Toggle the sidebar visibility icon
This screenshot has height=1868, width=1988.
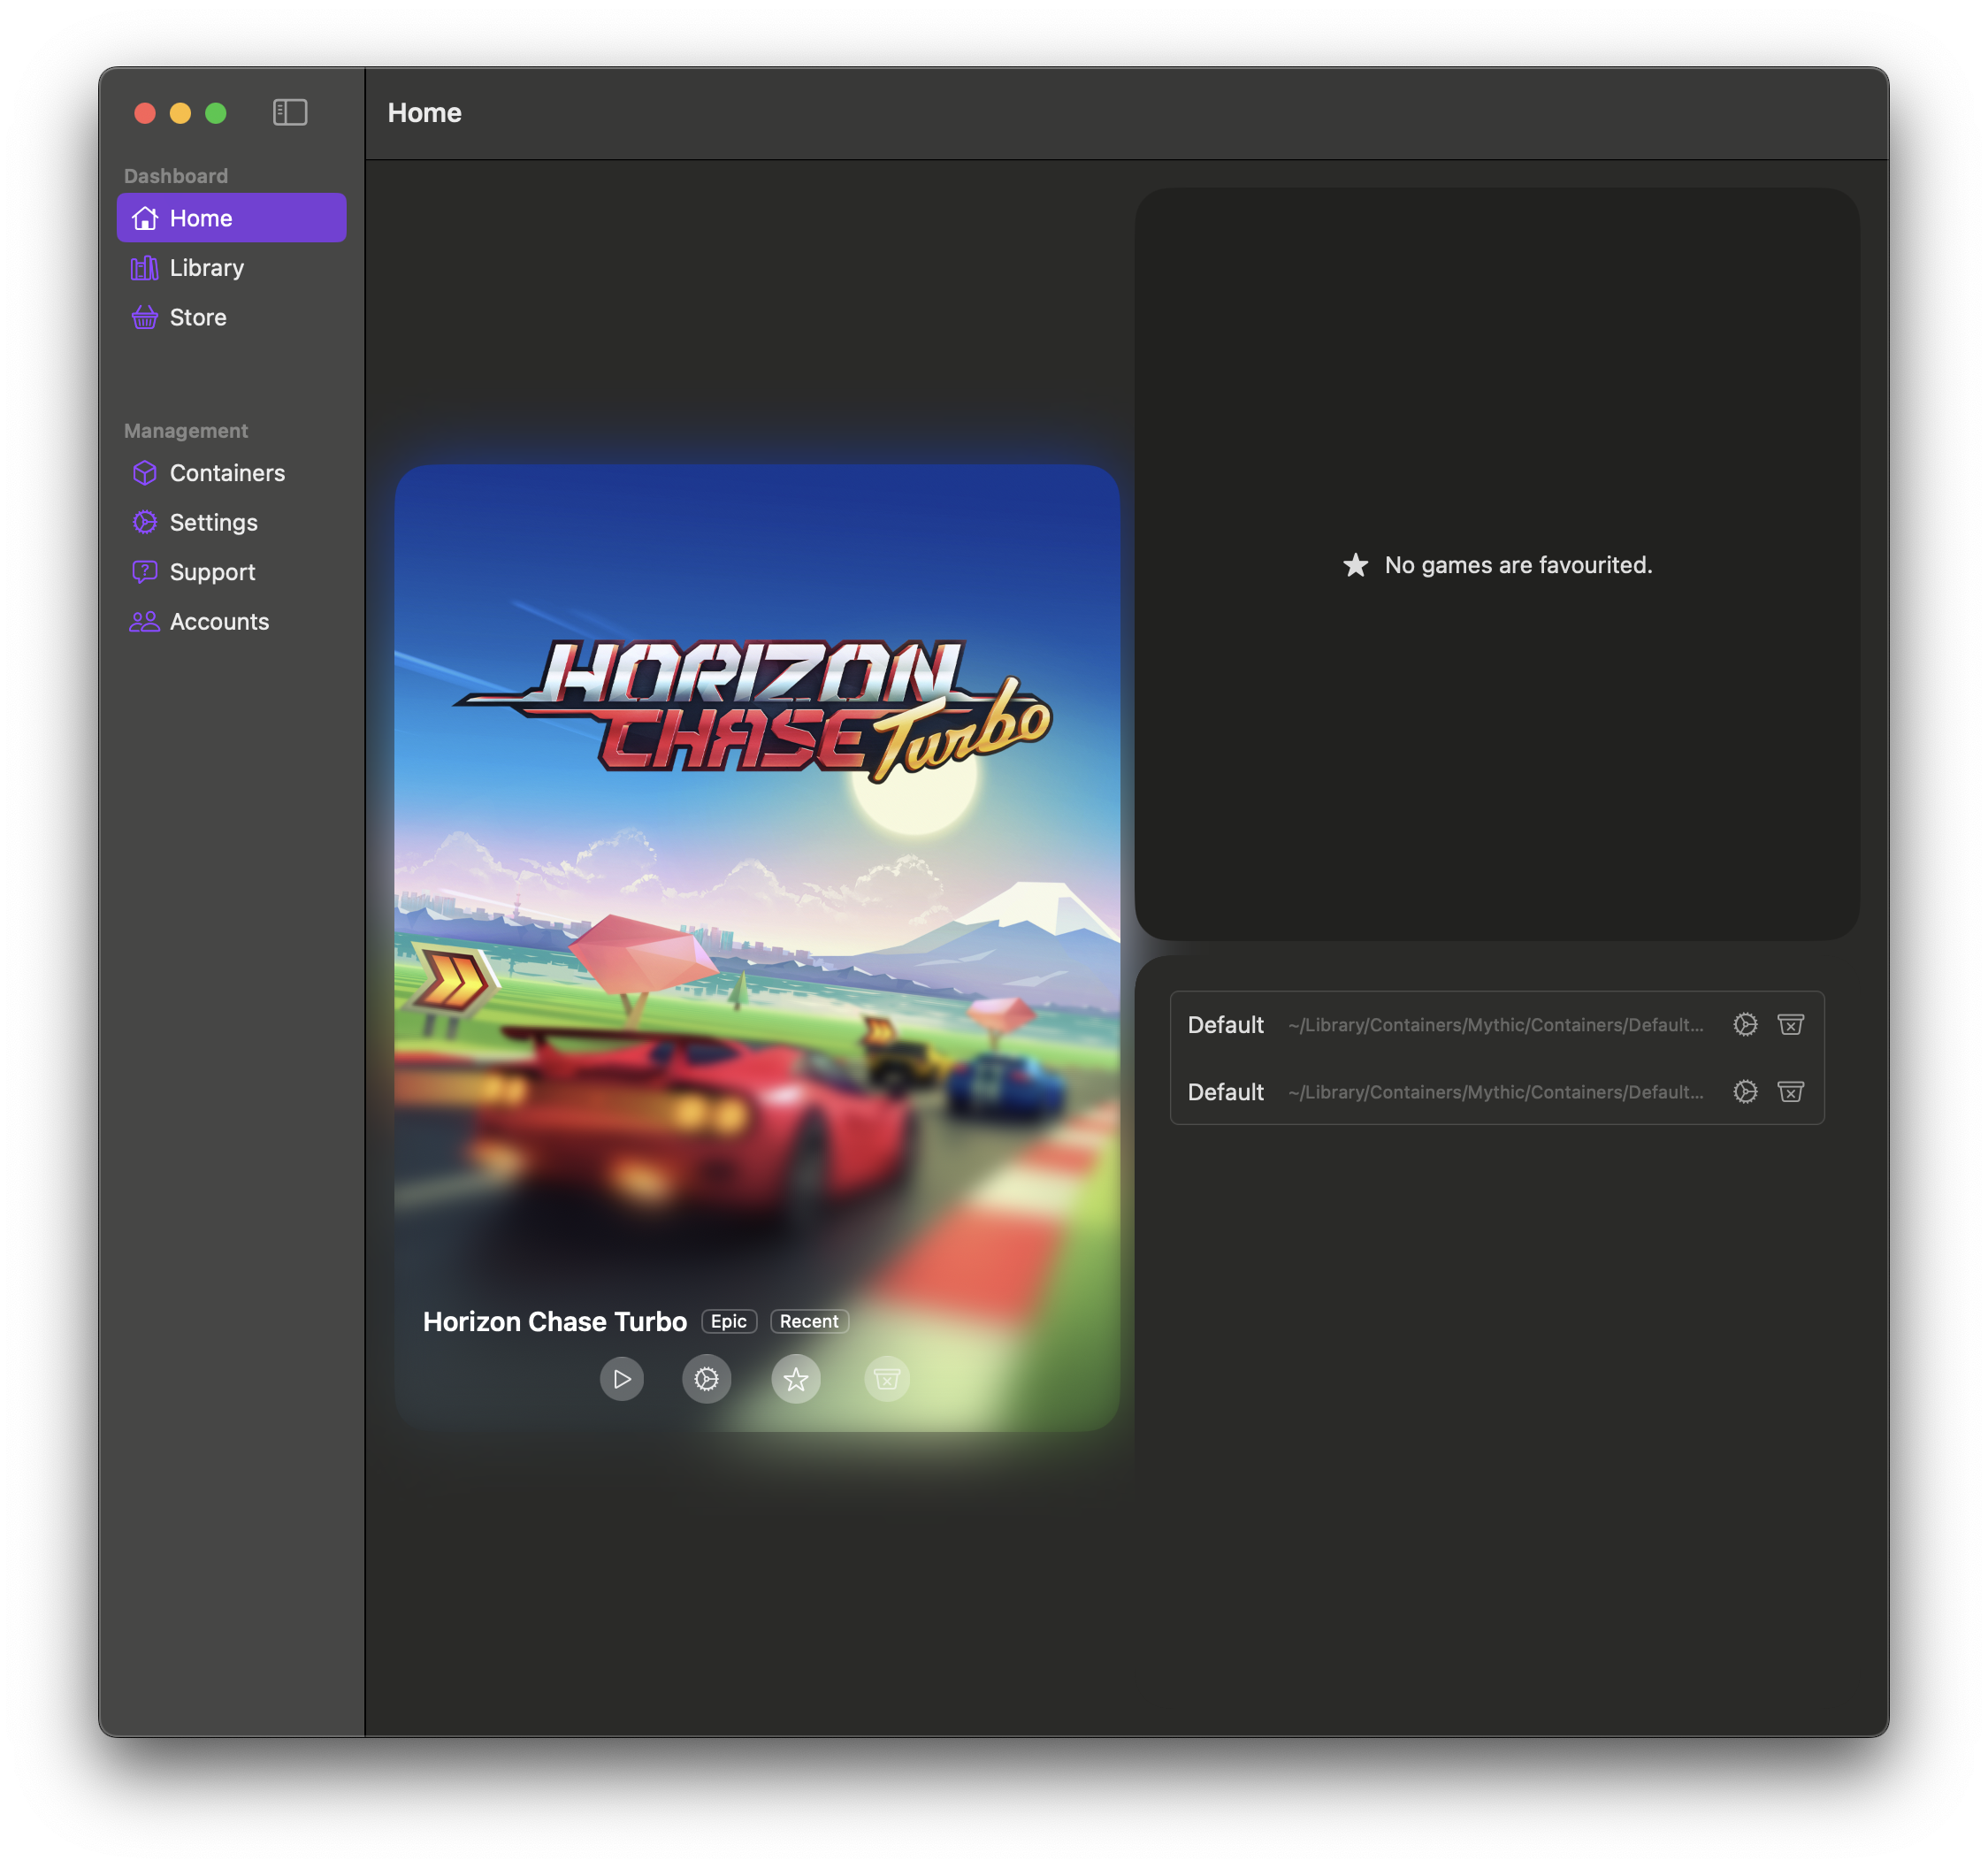(290, 112)
